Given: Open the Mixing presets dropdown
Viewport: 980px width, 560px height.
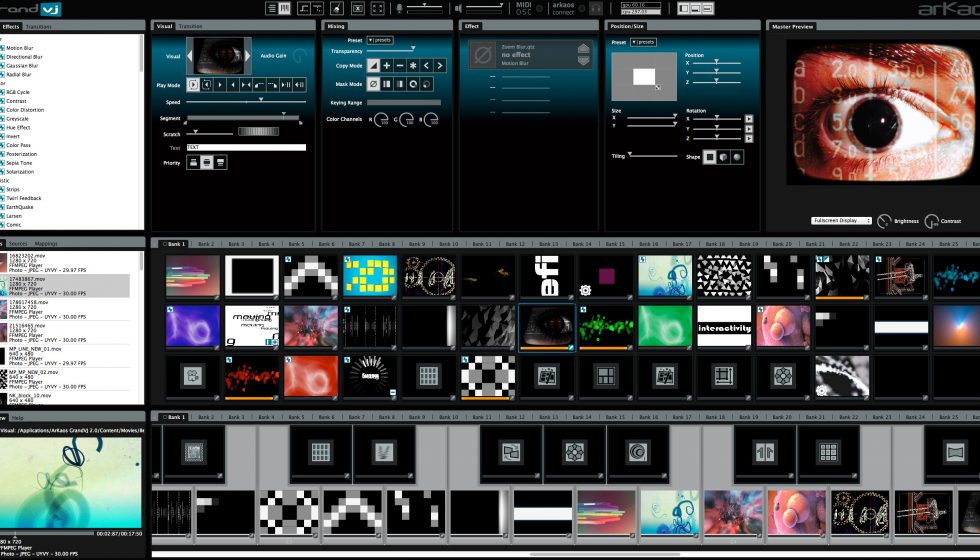Looking at the screenshot, I should coord(379,40).
